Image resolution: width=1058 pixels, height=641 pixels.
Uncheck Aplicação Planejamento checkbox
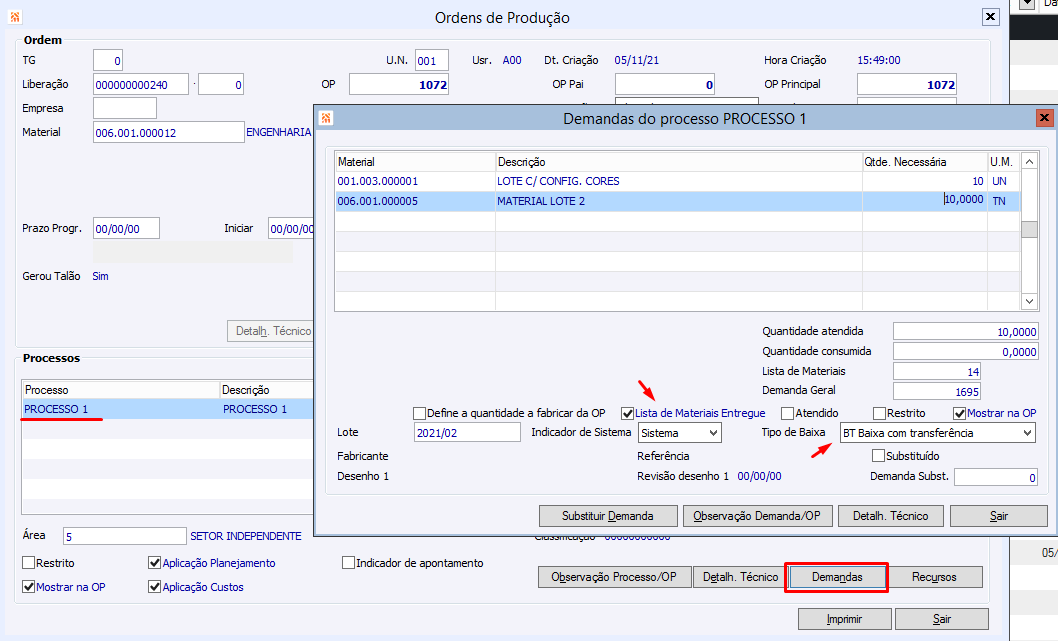[x=154, y=562]
